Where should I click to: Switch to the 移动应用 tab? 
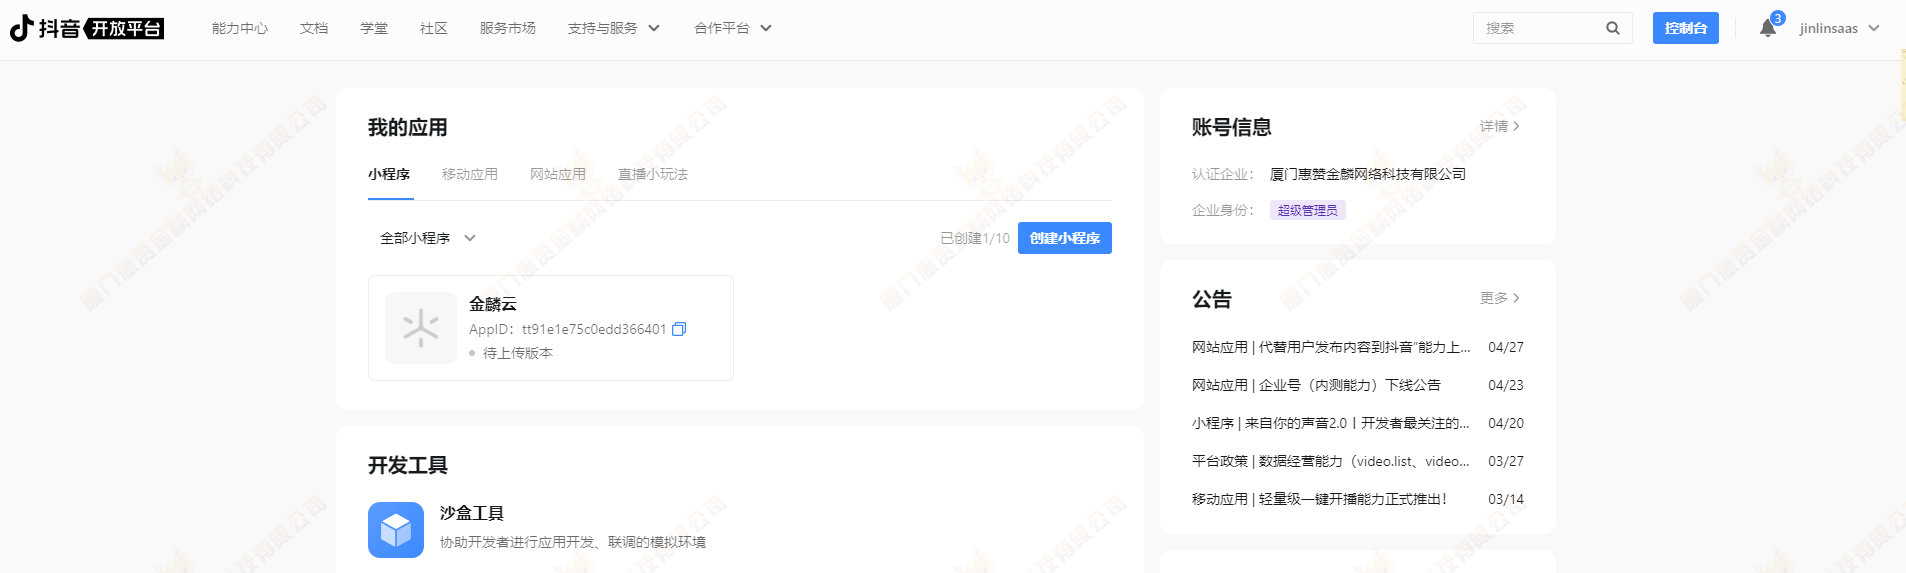pos(470,174)
